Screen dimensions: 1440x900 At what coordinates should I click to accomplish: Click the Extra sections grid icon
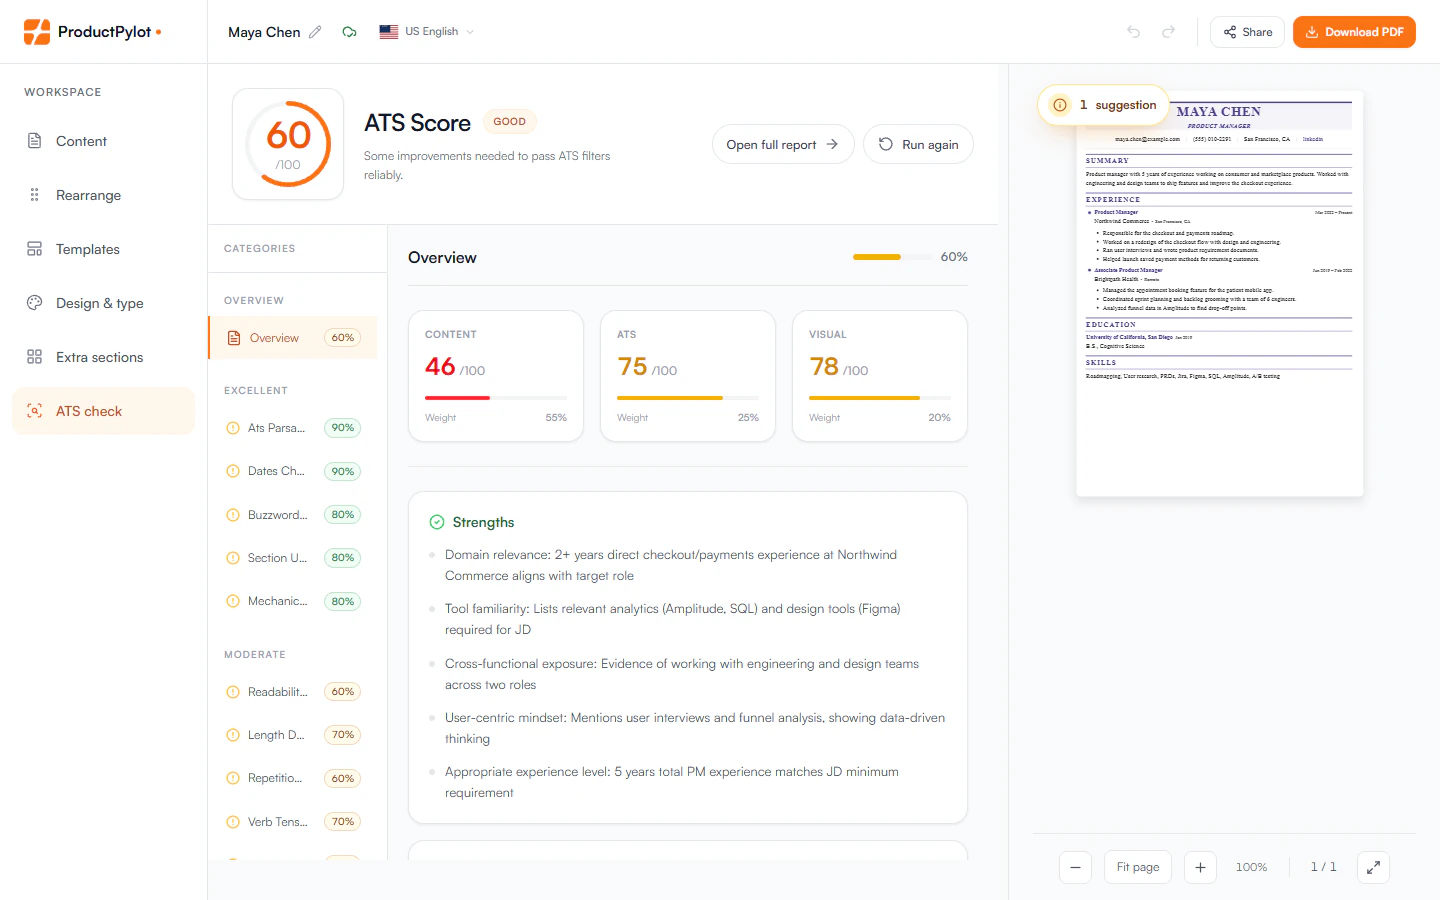34,357
